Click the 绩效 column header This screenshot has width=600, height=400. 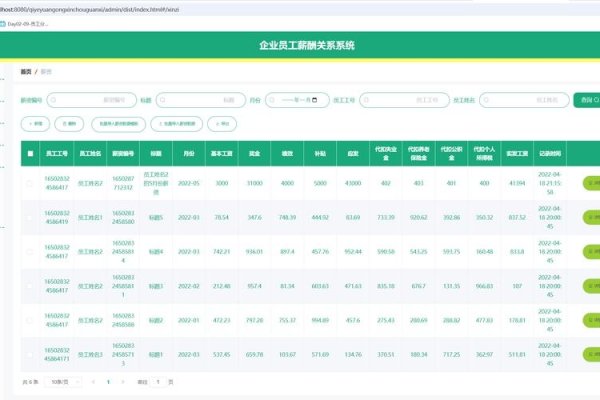pyautogui.click(x=287, y=153)
